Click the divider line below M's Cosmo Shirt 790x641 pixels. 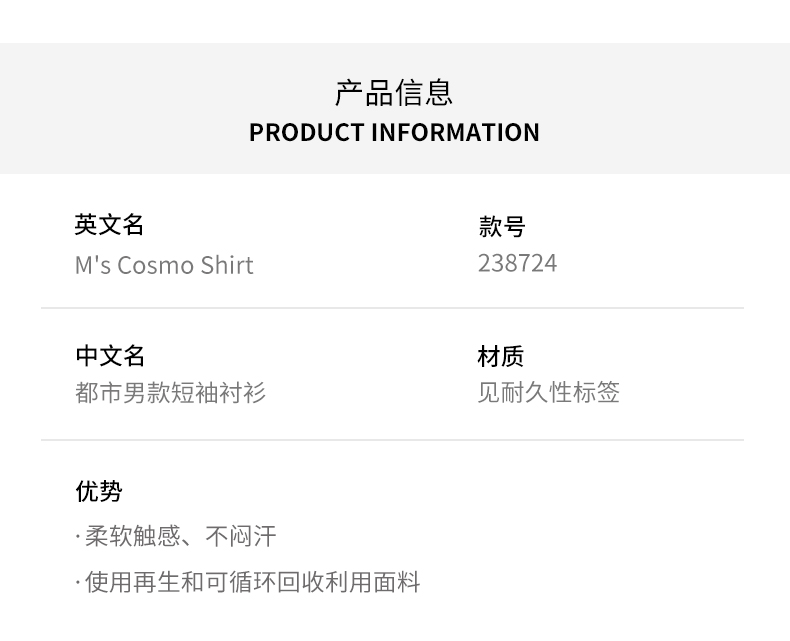(x=392, y=308)
